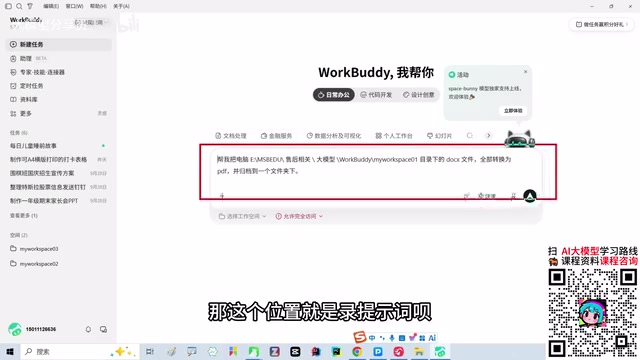Screen dimensions: 640x360
Task: Expand 查看更多 (1) task list
Action: (24, 216)
